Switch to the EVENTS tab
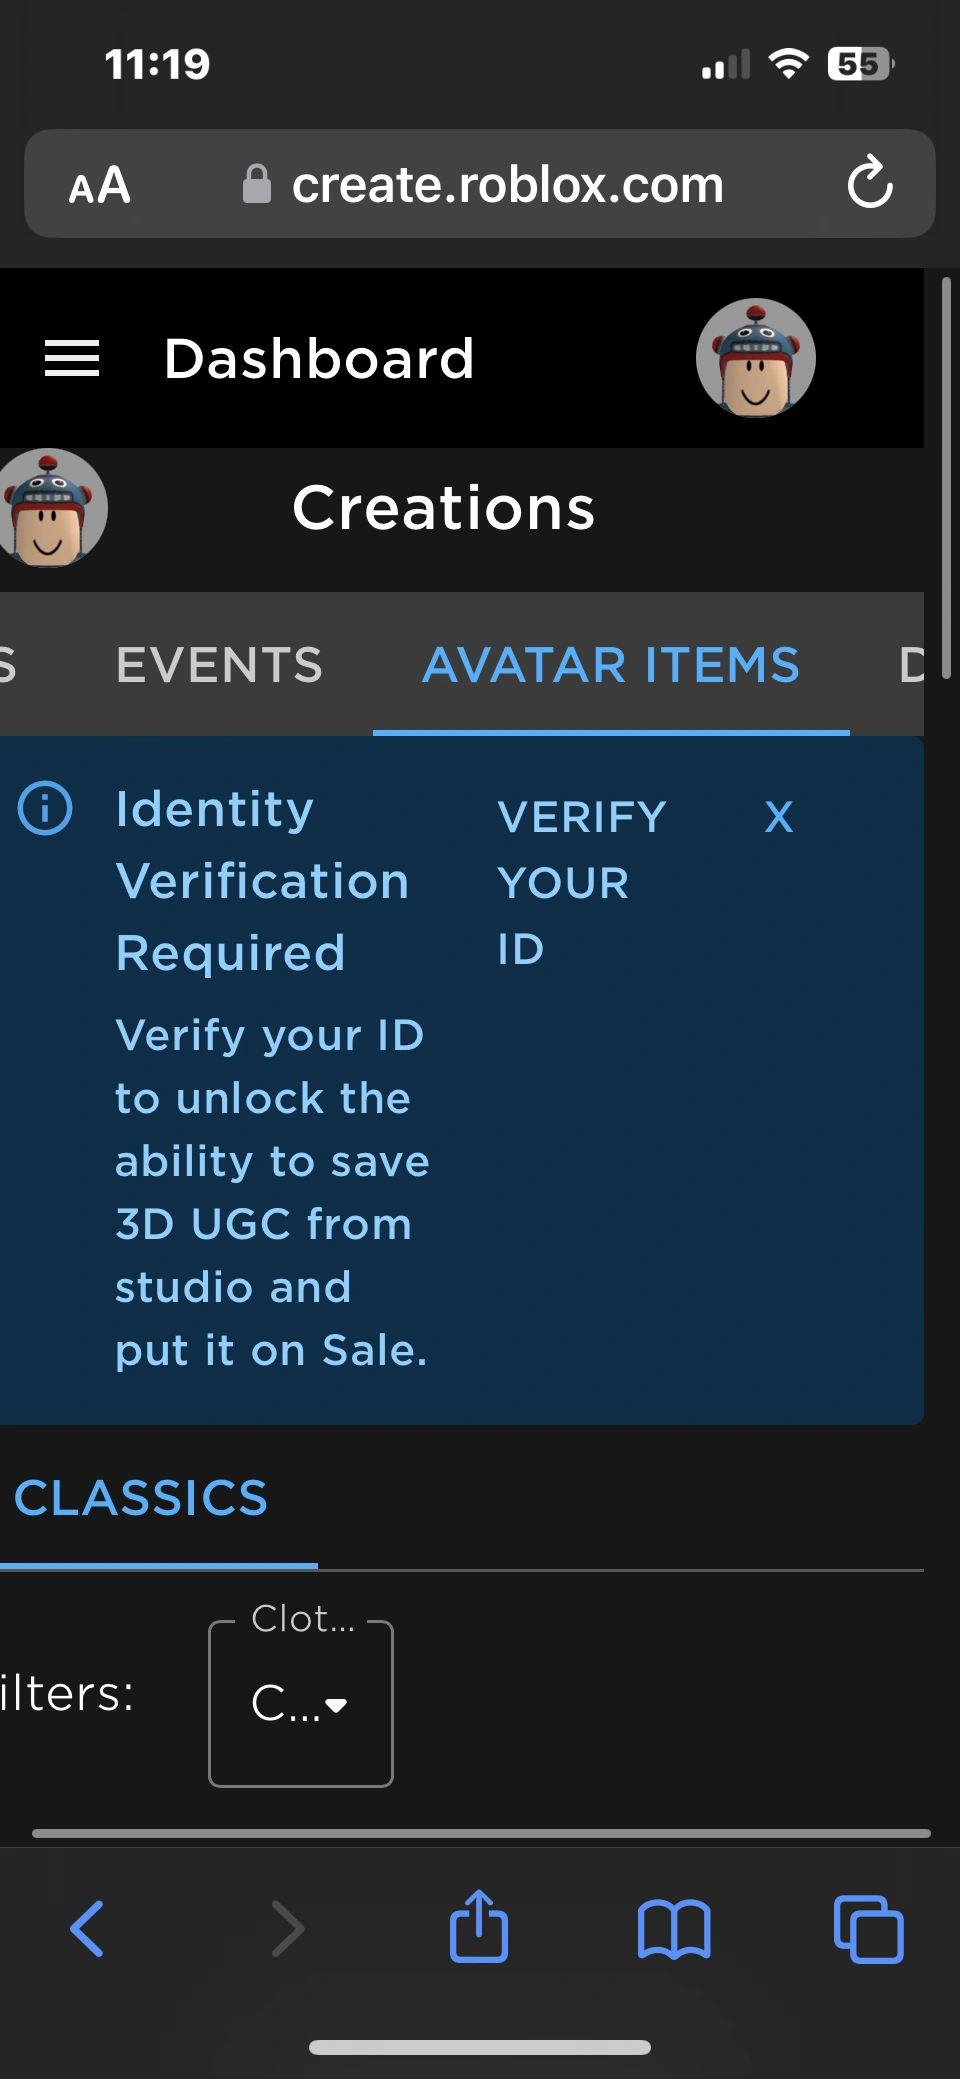960x2079 pixels. [219, 664]
